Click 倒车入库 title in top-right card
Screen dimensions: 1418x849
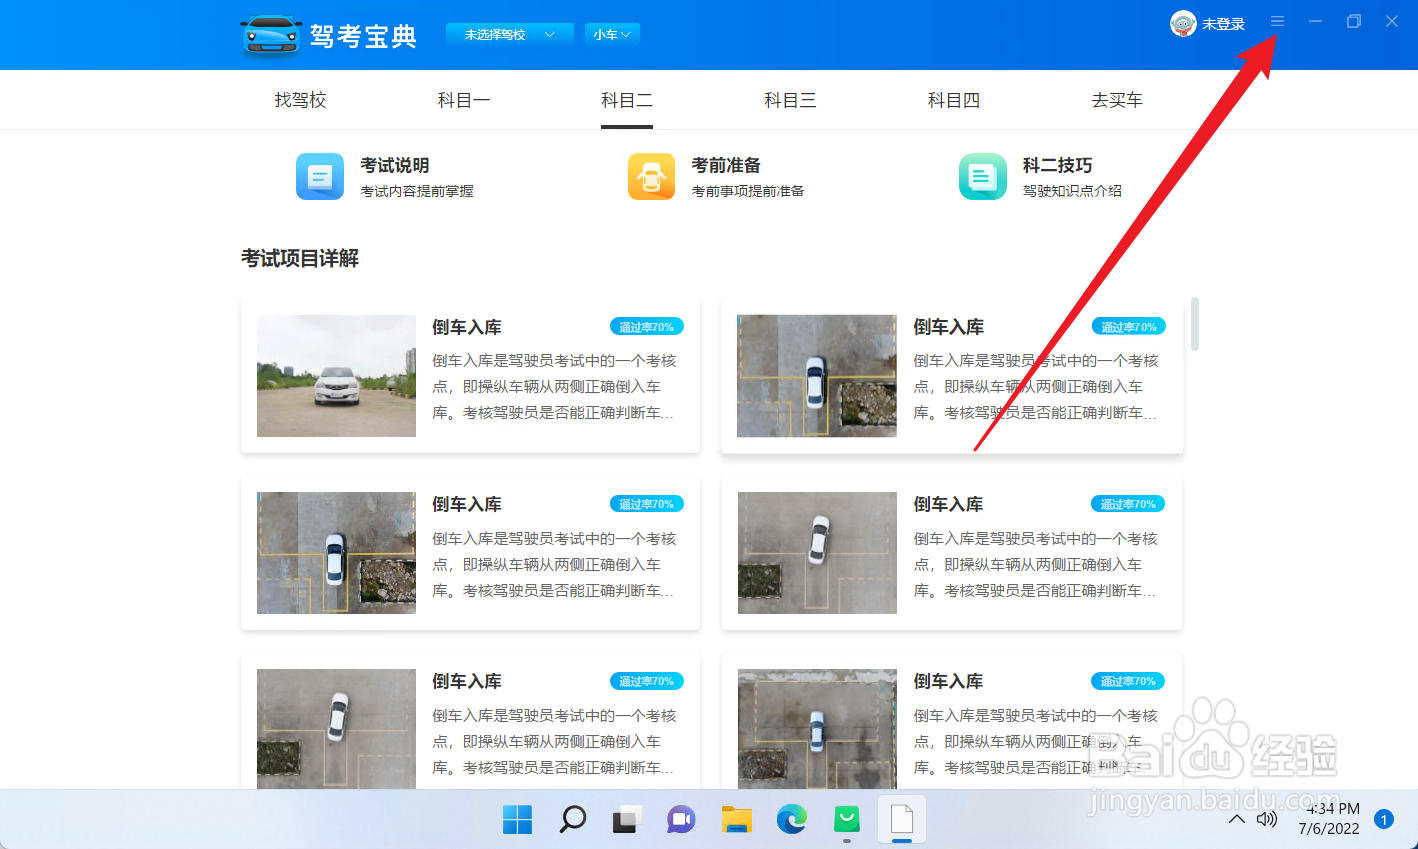949,327
